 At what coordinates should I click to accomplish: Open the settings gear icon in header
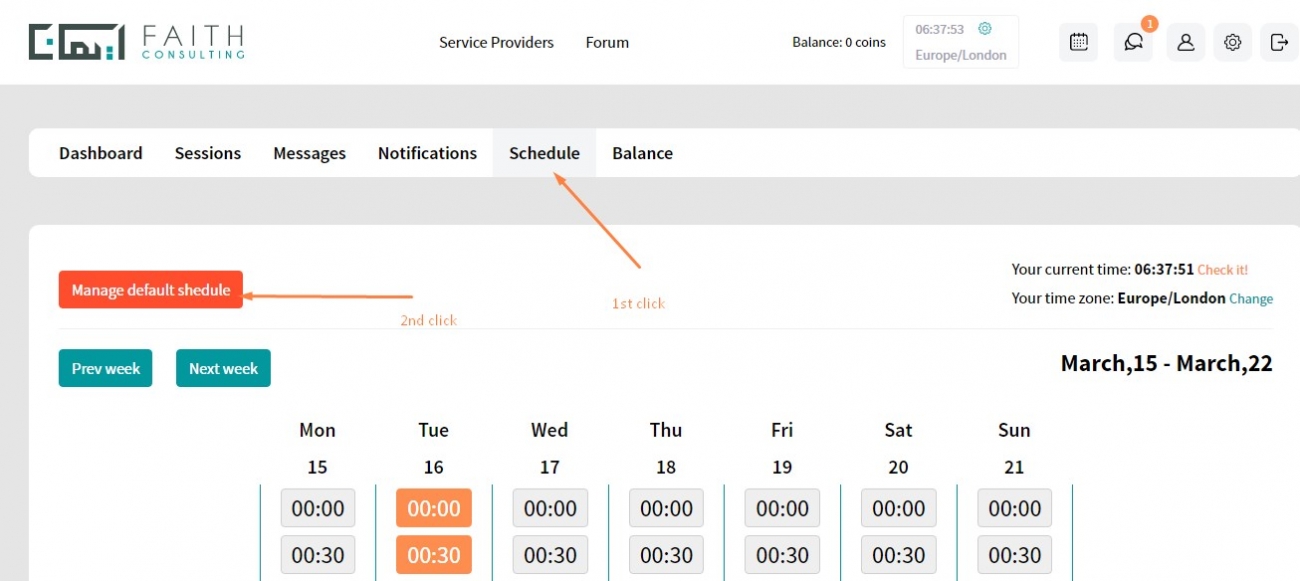(x=1233, y=42)
